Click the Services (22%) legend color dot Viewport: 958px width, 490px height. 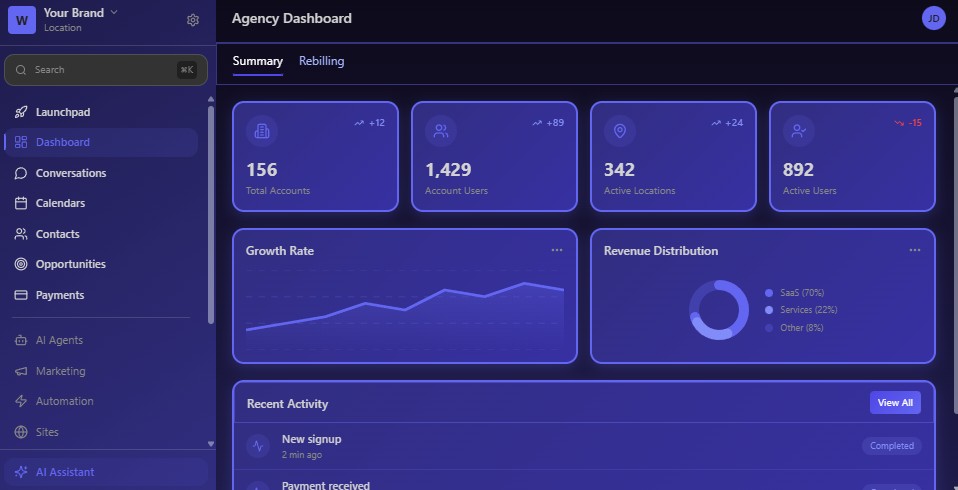point(769,310)
